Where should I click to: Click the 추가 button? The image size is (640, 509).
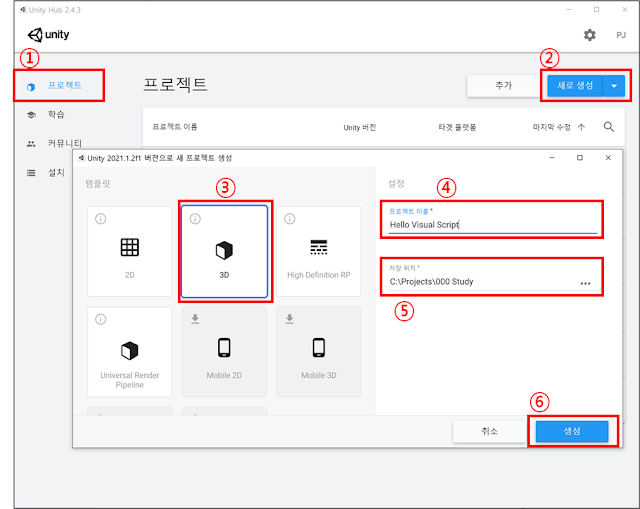point(503,85)
